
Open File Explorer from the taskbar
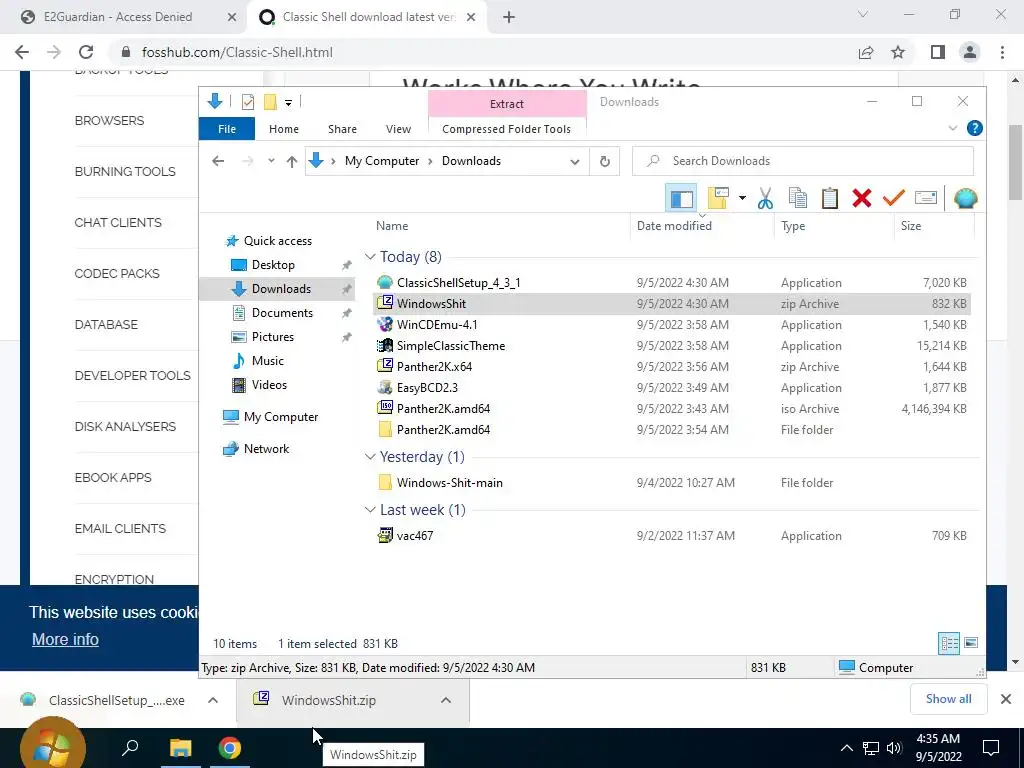point(181,748)
